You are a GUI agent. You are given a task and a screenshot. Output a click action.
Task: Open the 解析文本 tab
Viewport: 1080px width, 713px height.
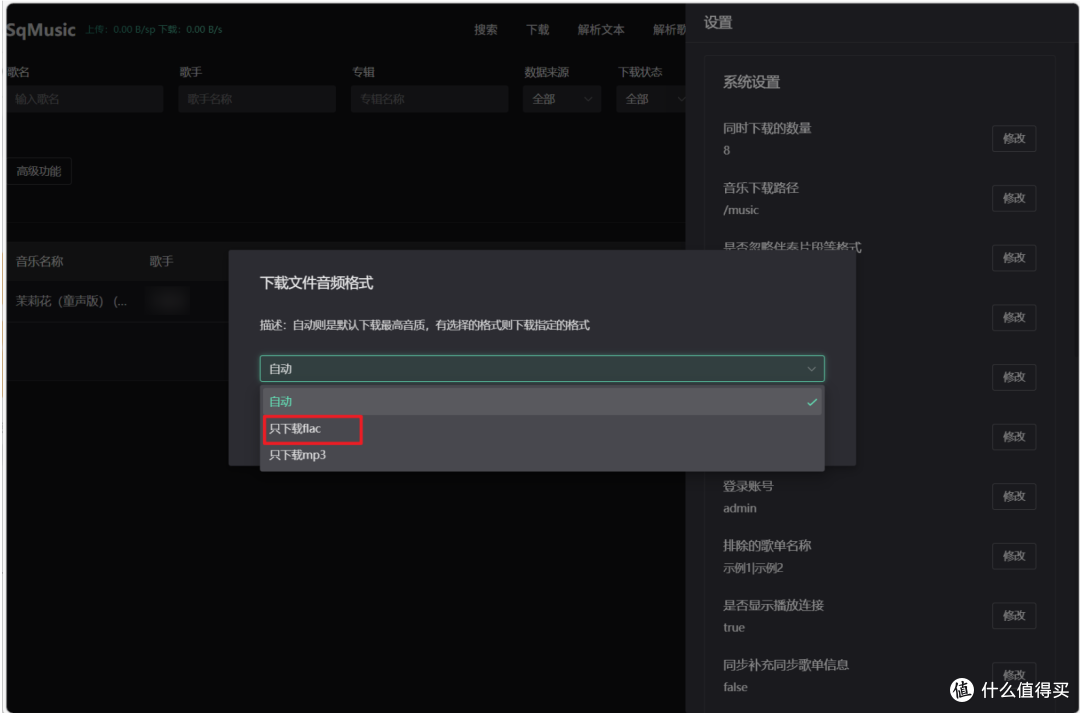pyautogui.click(x=601, y=30)
